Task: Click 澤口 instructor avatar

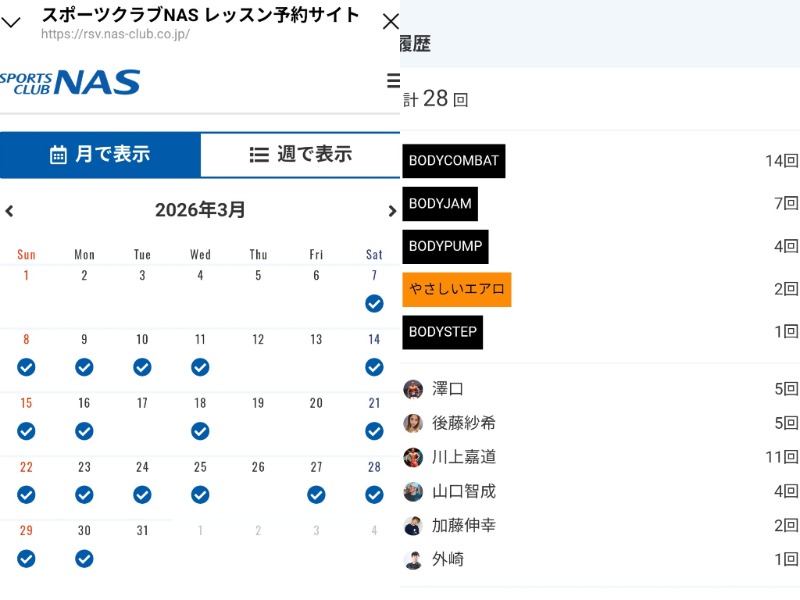Action: [413, 389]
